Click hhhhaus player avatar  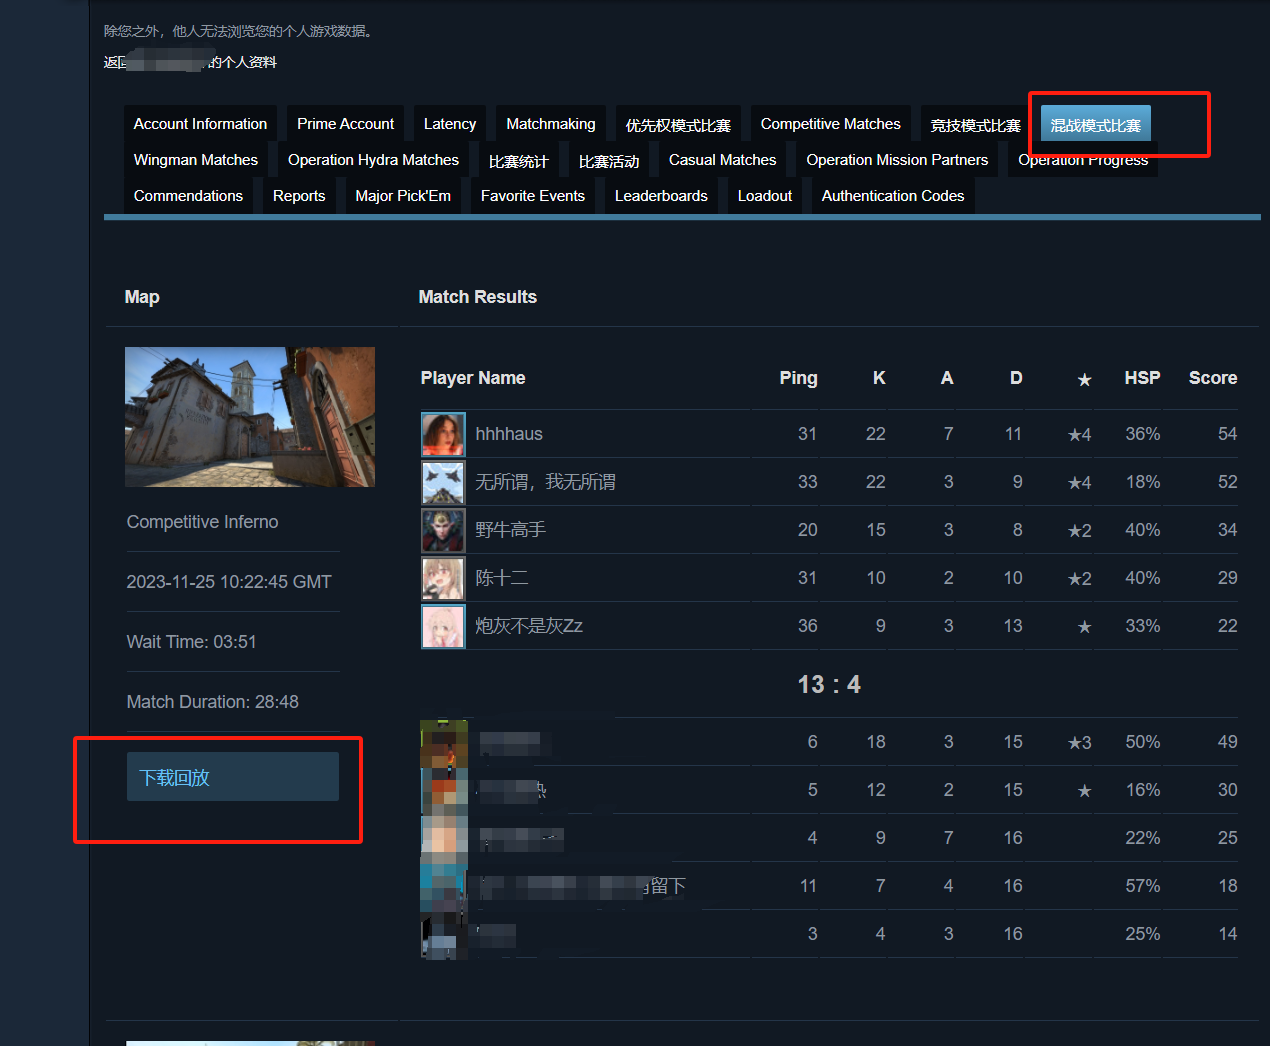click(443, 434)
